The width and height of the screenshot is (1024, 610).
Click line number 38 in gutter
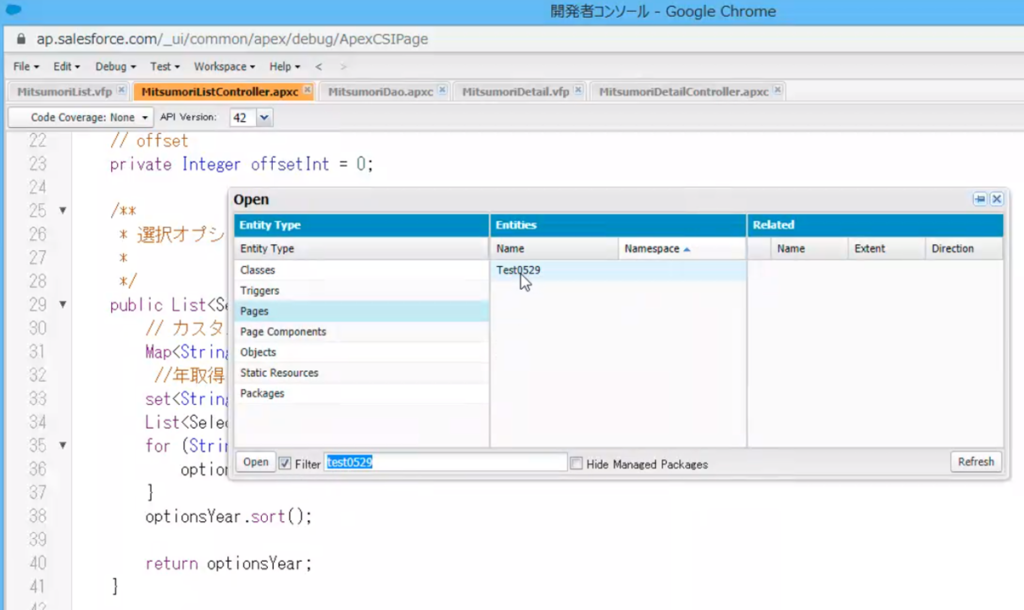point(38,517)
